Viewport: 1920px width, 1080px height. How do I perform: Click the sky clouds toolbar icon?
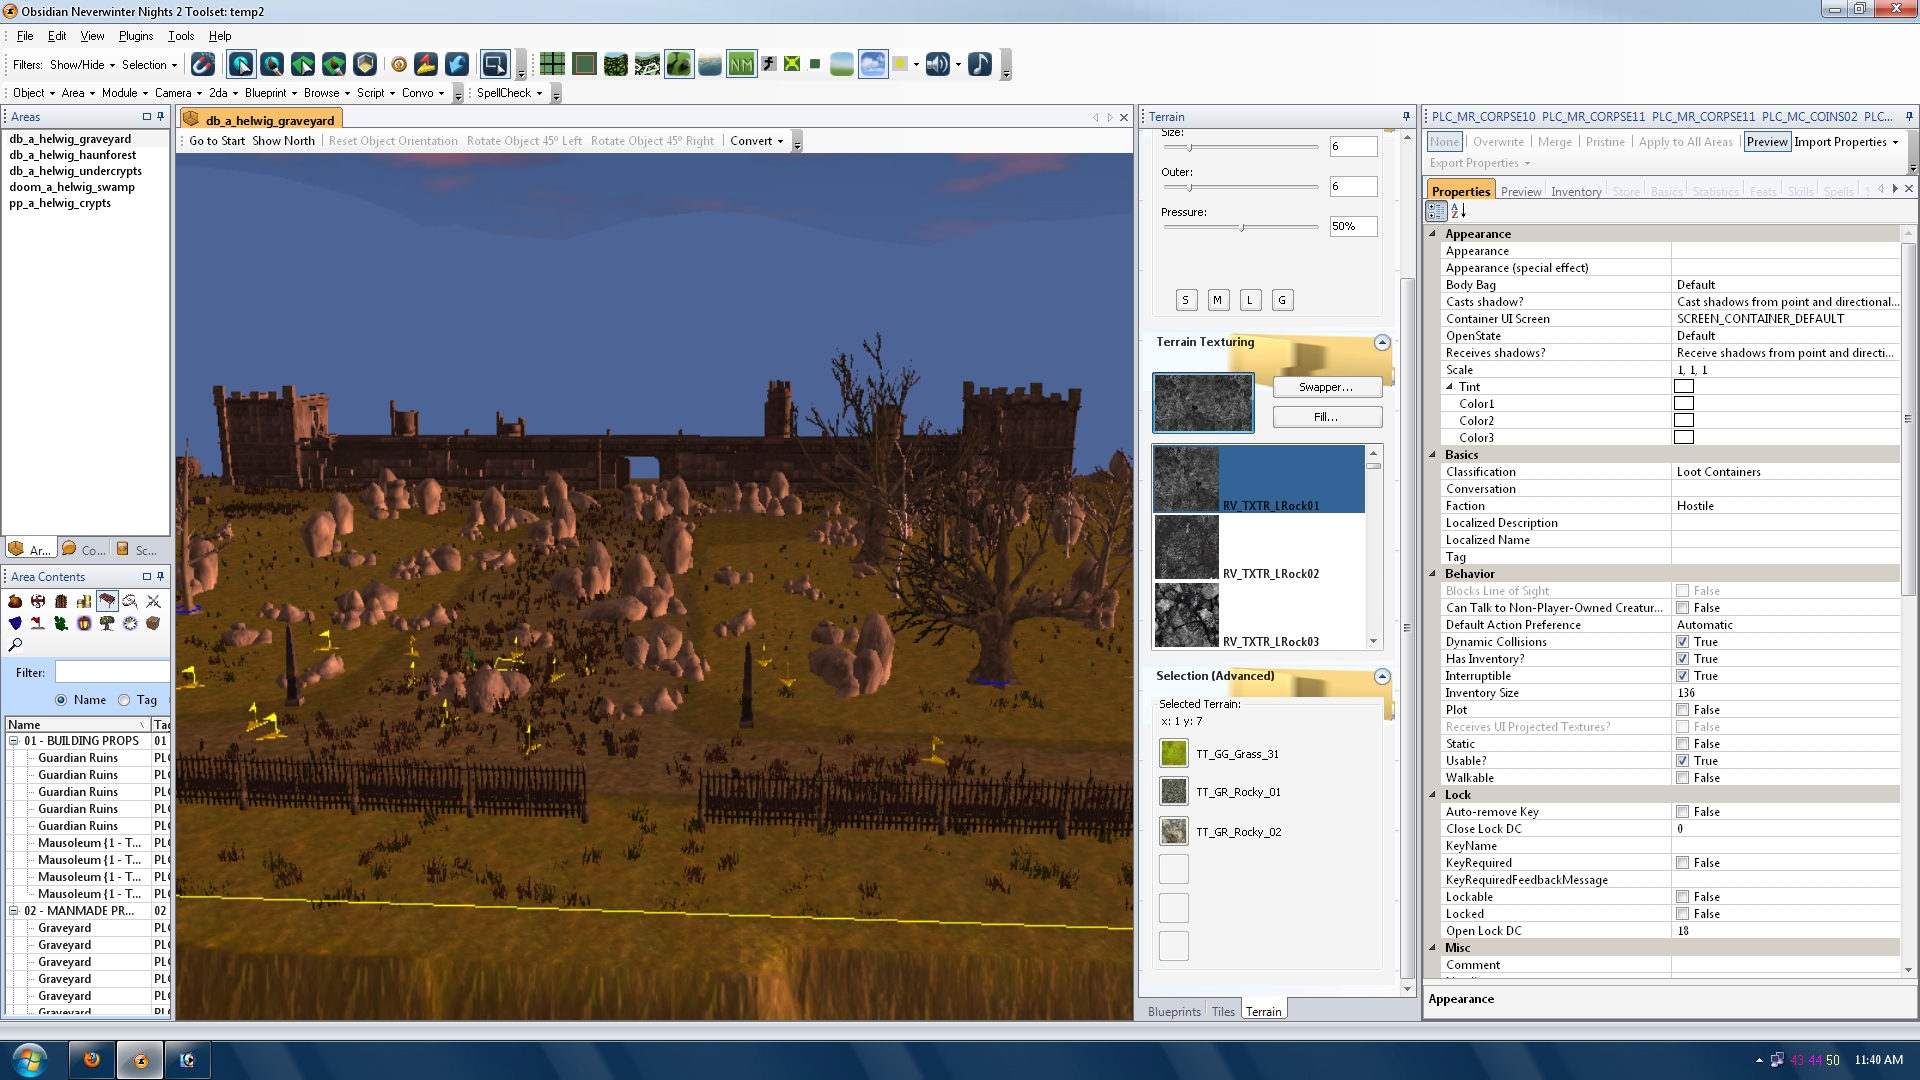(873, 65)
